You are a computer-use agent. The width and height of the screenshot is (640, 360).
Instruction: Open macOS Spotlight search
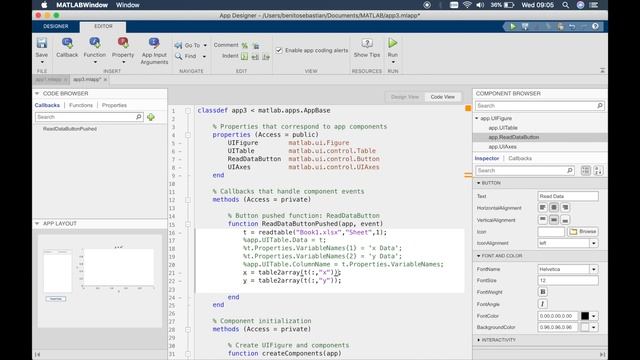coord(565,5)
